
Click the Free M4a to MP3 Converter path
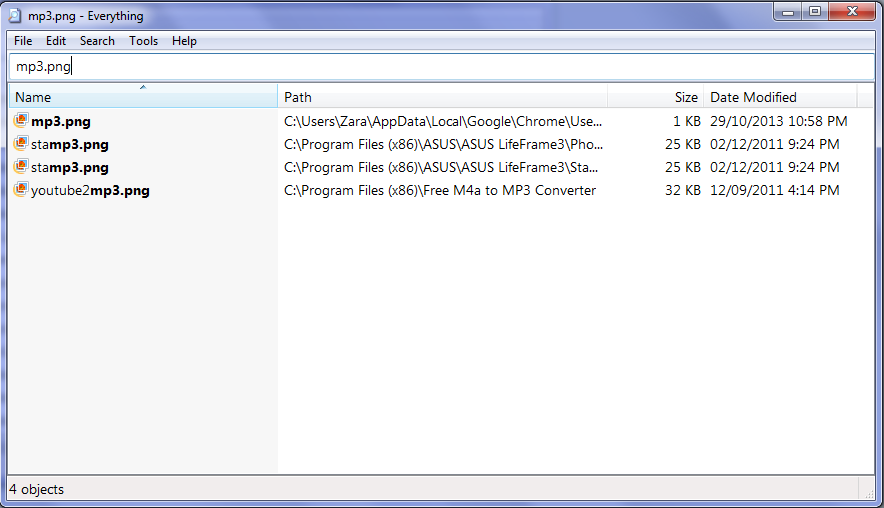click(x=440, y=191)
